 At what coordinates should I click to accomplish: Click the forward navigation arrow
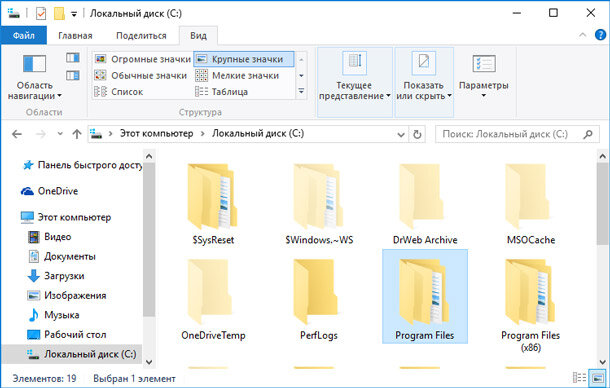click(41, 134)
